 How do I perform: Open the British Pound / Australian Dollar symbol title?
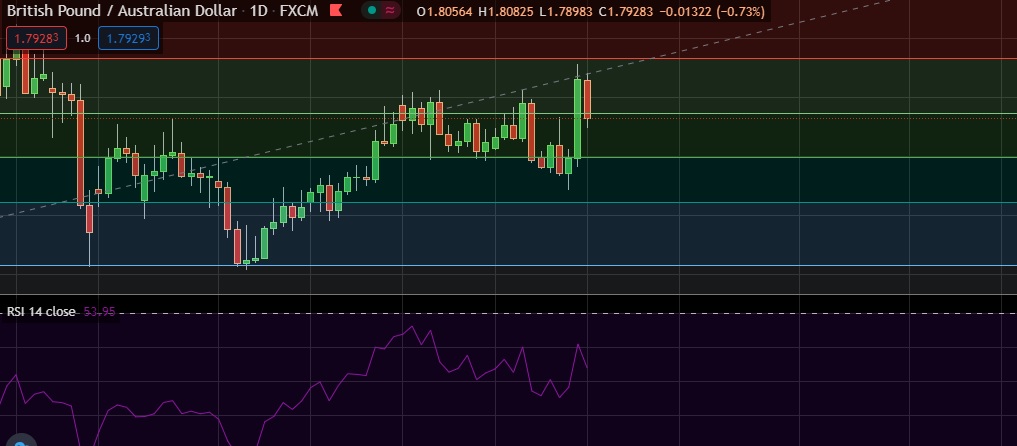tap(121, 11)
